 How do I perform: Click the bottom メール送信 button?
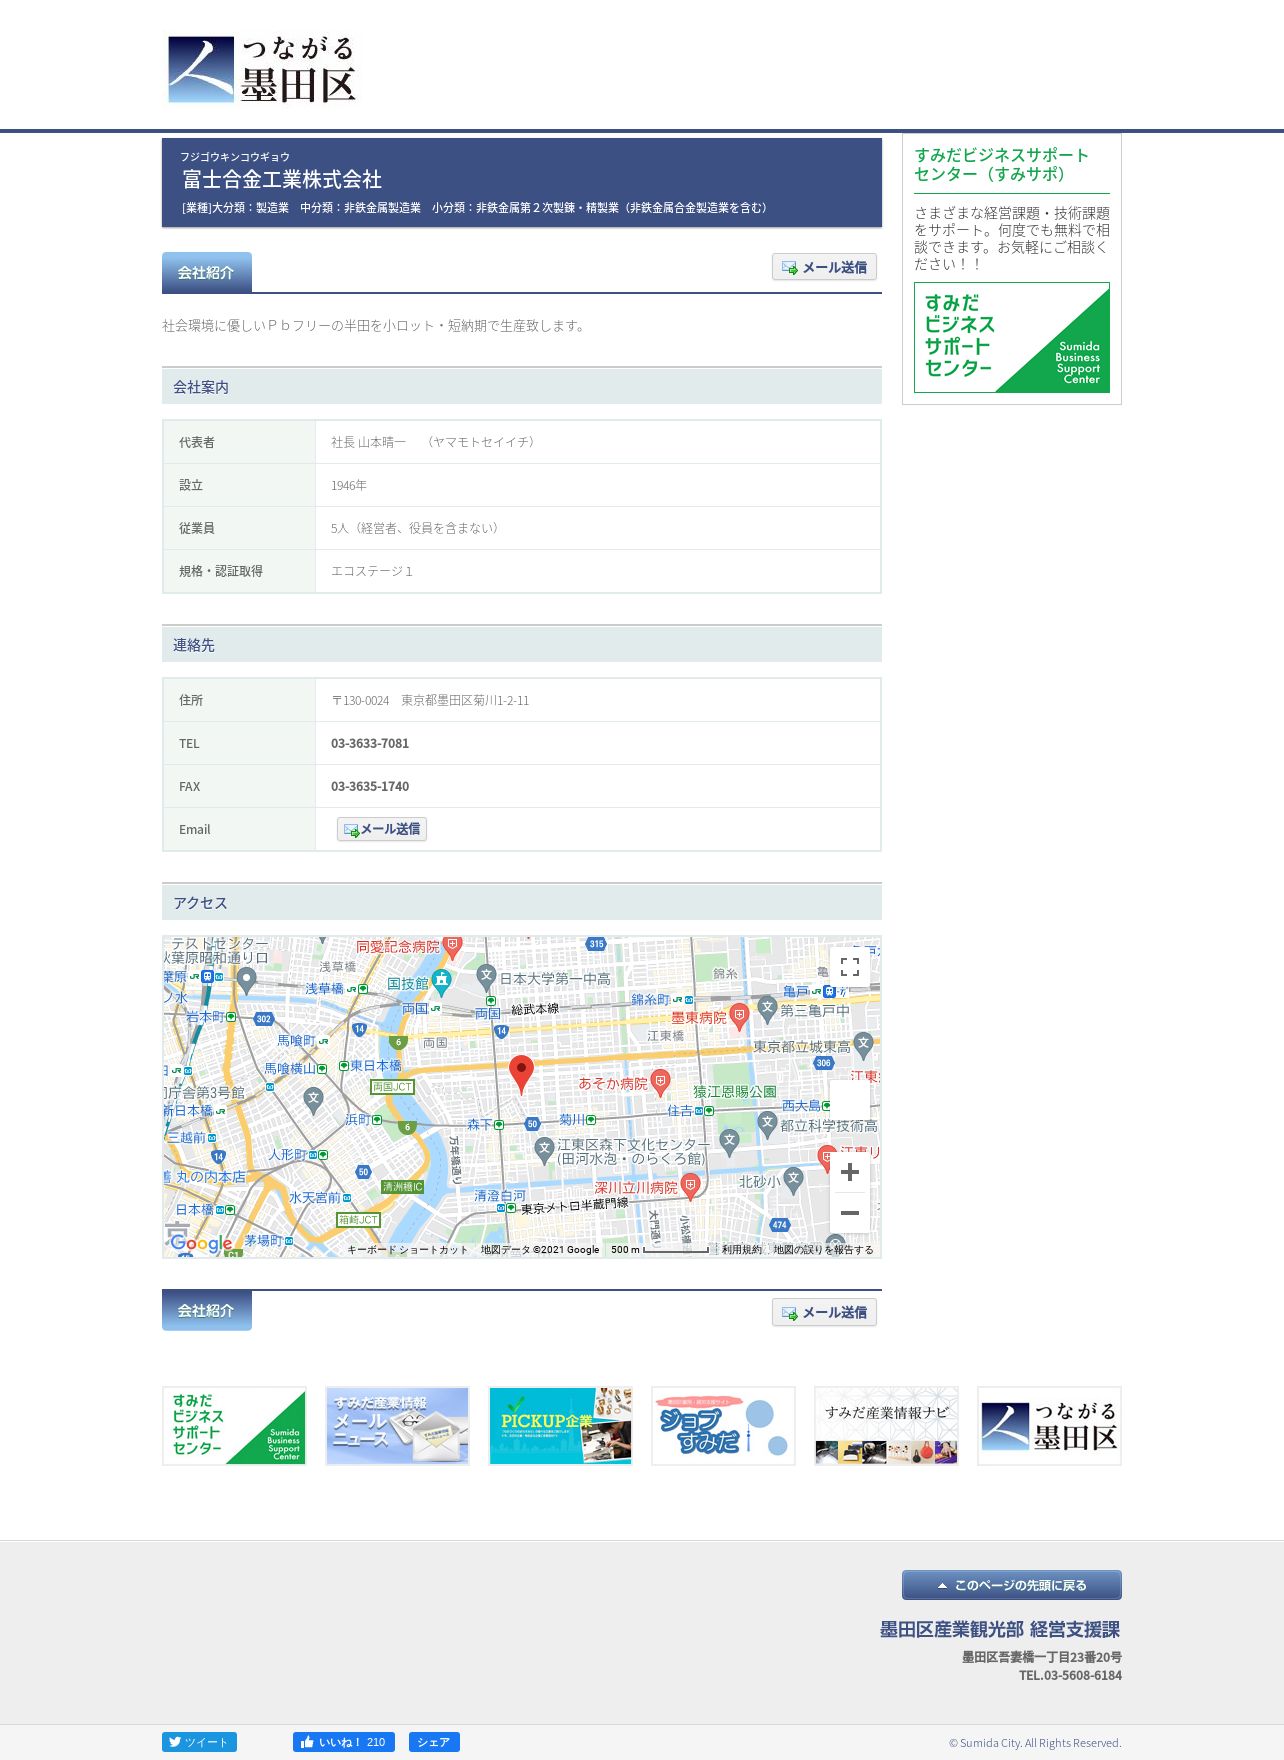pos(824,1312)
